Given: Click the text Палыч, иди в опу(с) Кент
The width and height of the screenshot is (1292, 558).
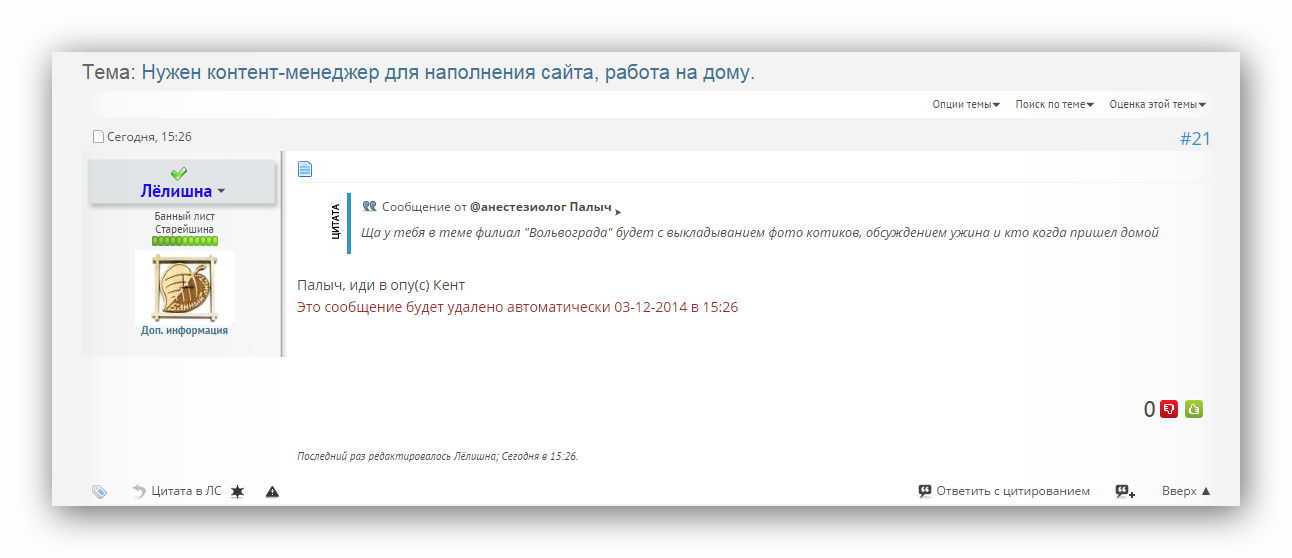Looking at the screenshot, I should [381, 285].
